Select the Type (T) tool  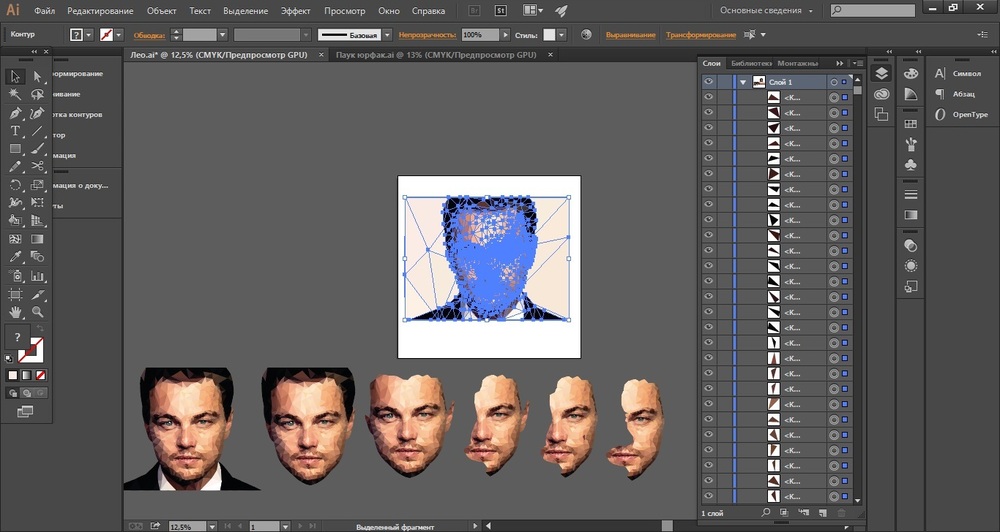16,131
